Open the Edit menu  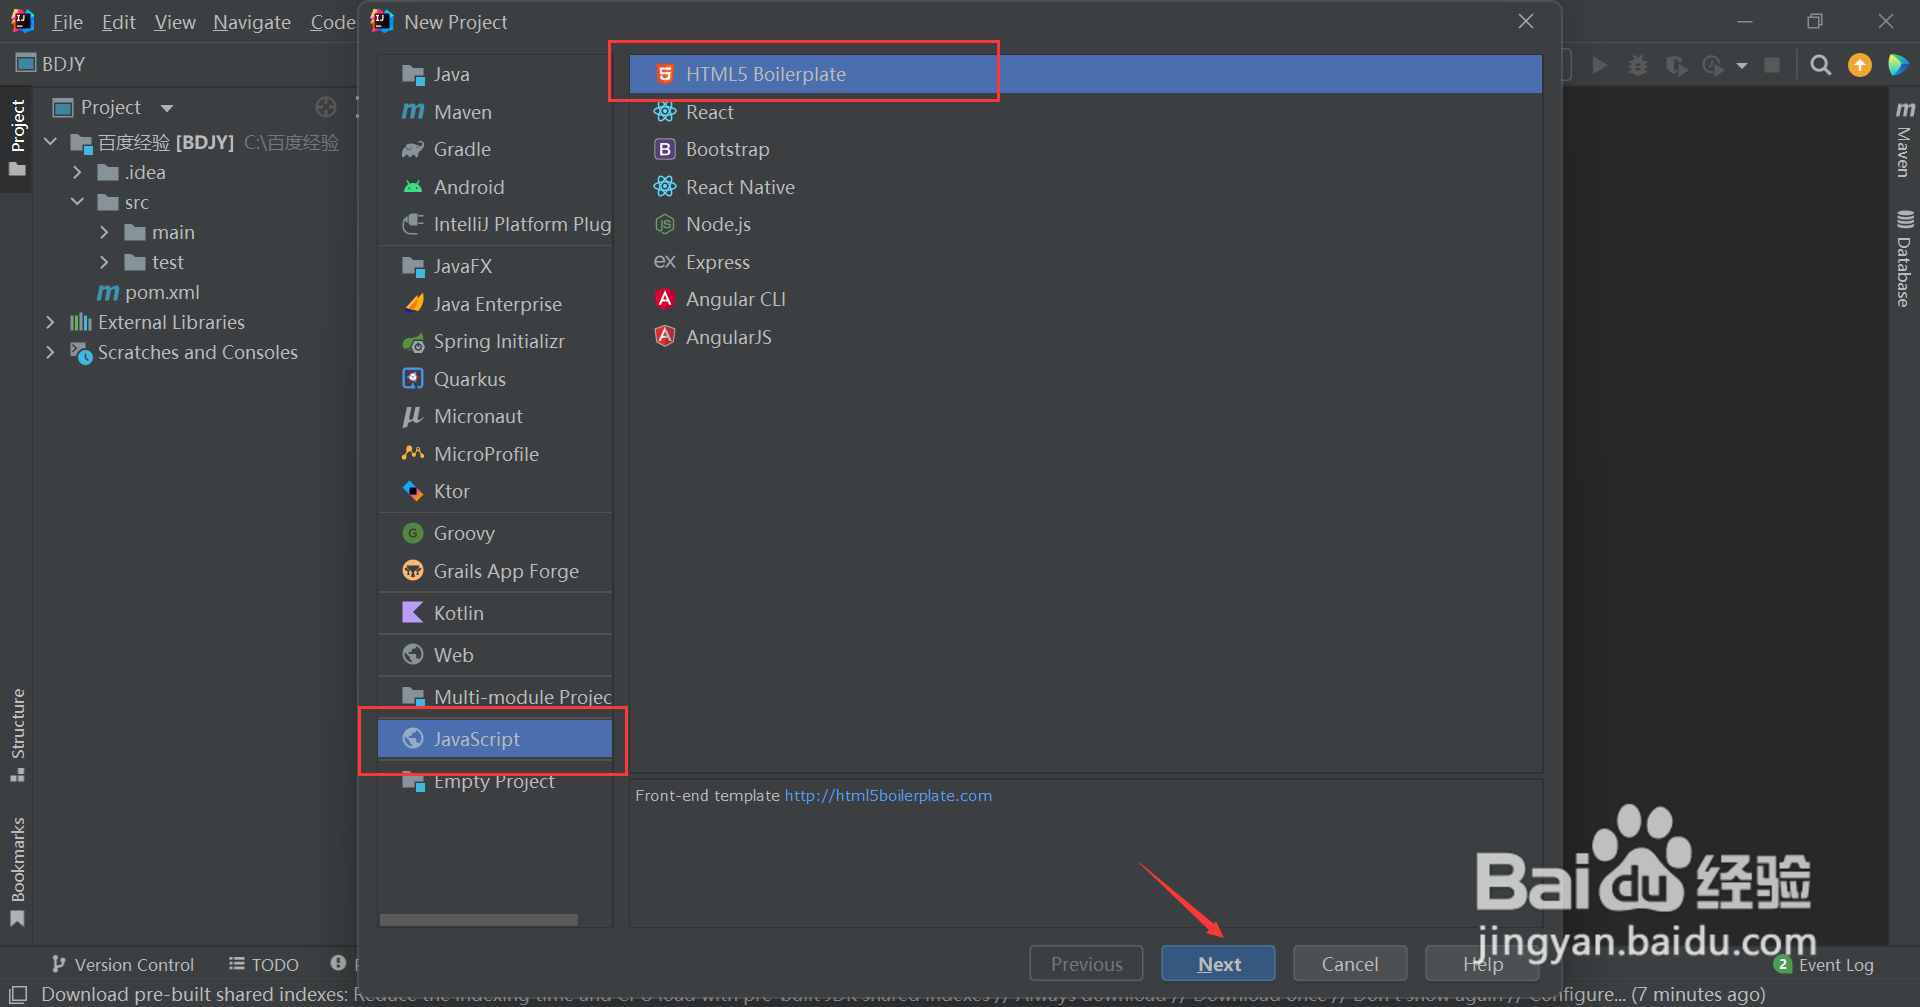click(x=118, y=22)
